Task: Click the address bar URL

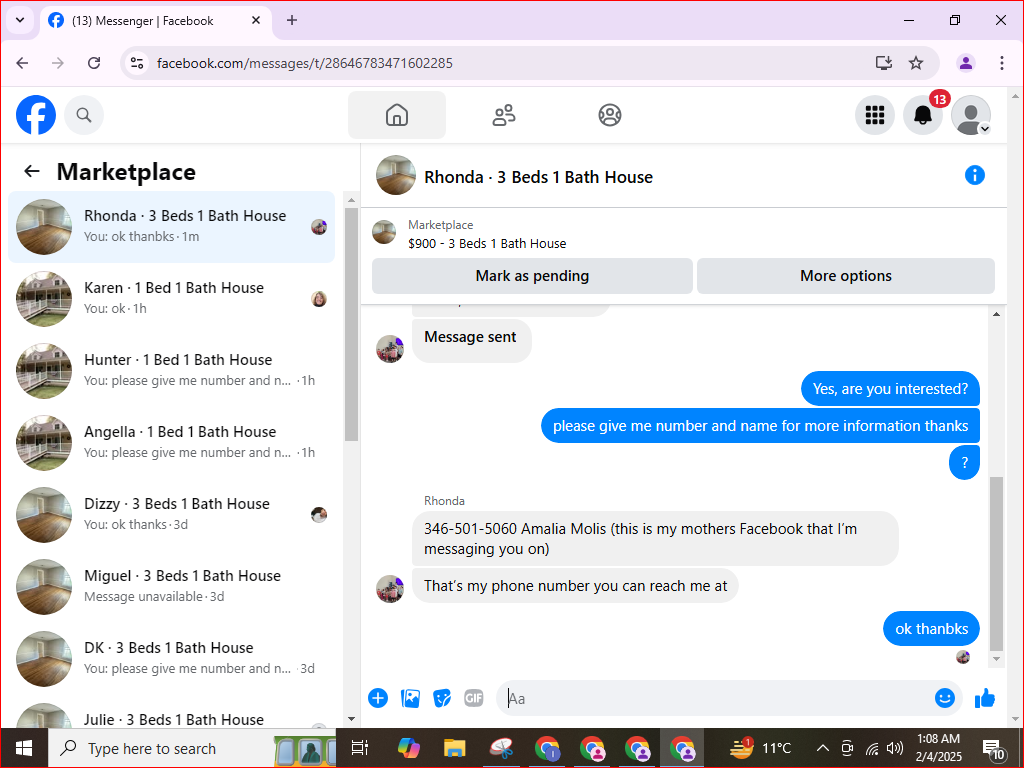Action: pos(305,63)
